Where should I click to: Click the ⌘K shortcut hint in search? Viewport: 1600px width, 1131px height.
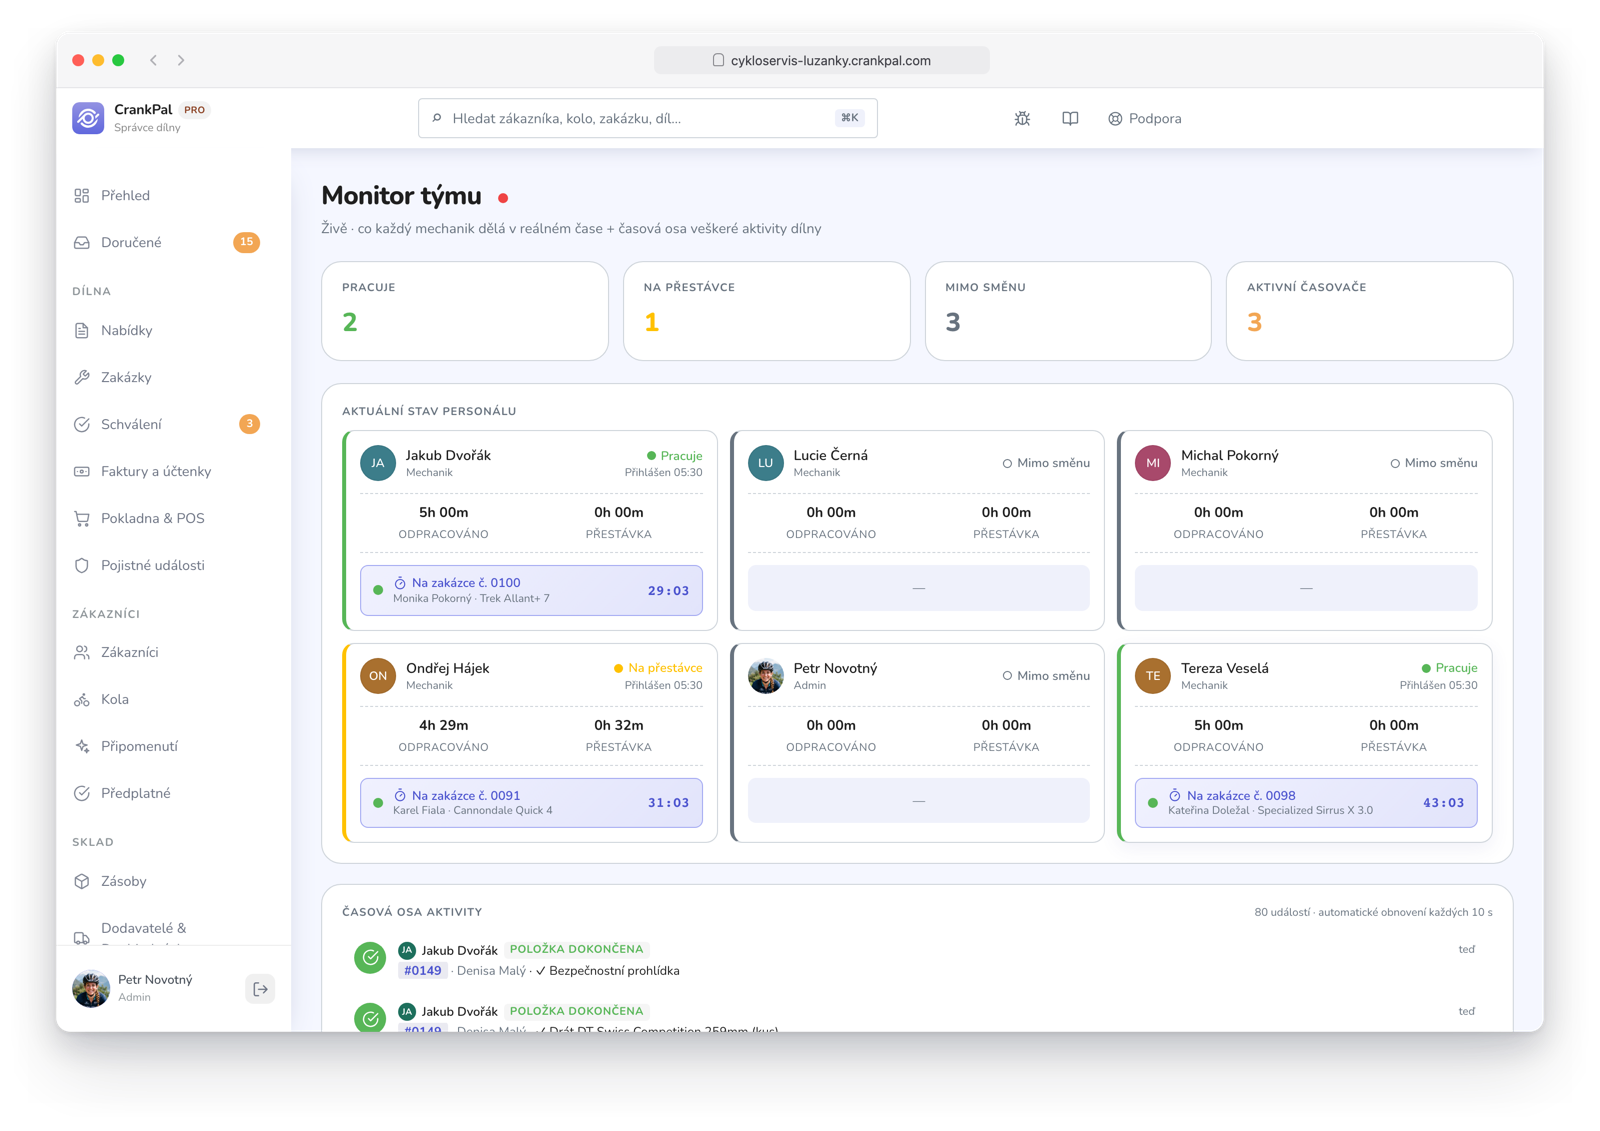[850, 118]
